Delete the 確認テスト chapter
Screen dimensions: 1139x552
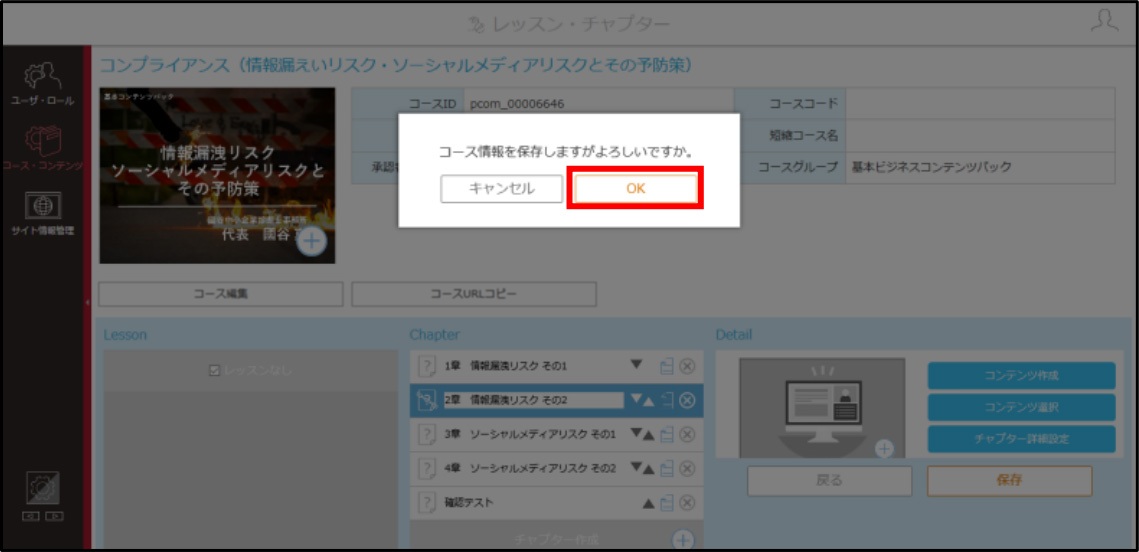pyautogui.click(x=687, y=503)
